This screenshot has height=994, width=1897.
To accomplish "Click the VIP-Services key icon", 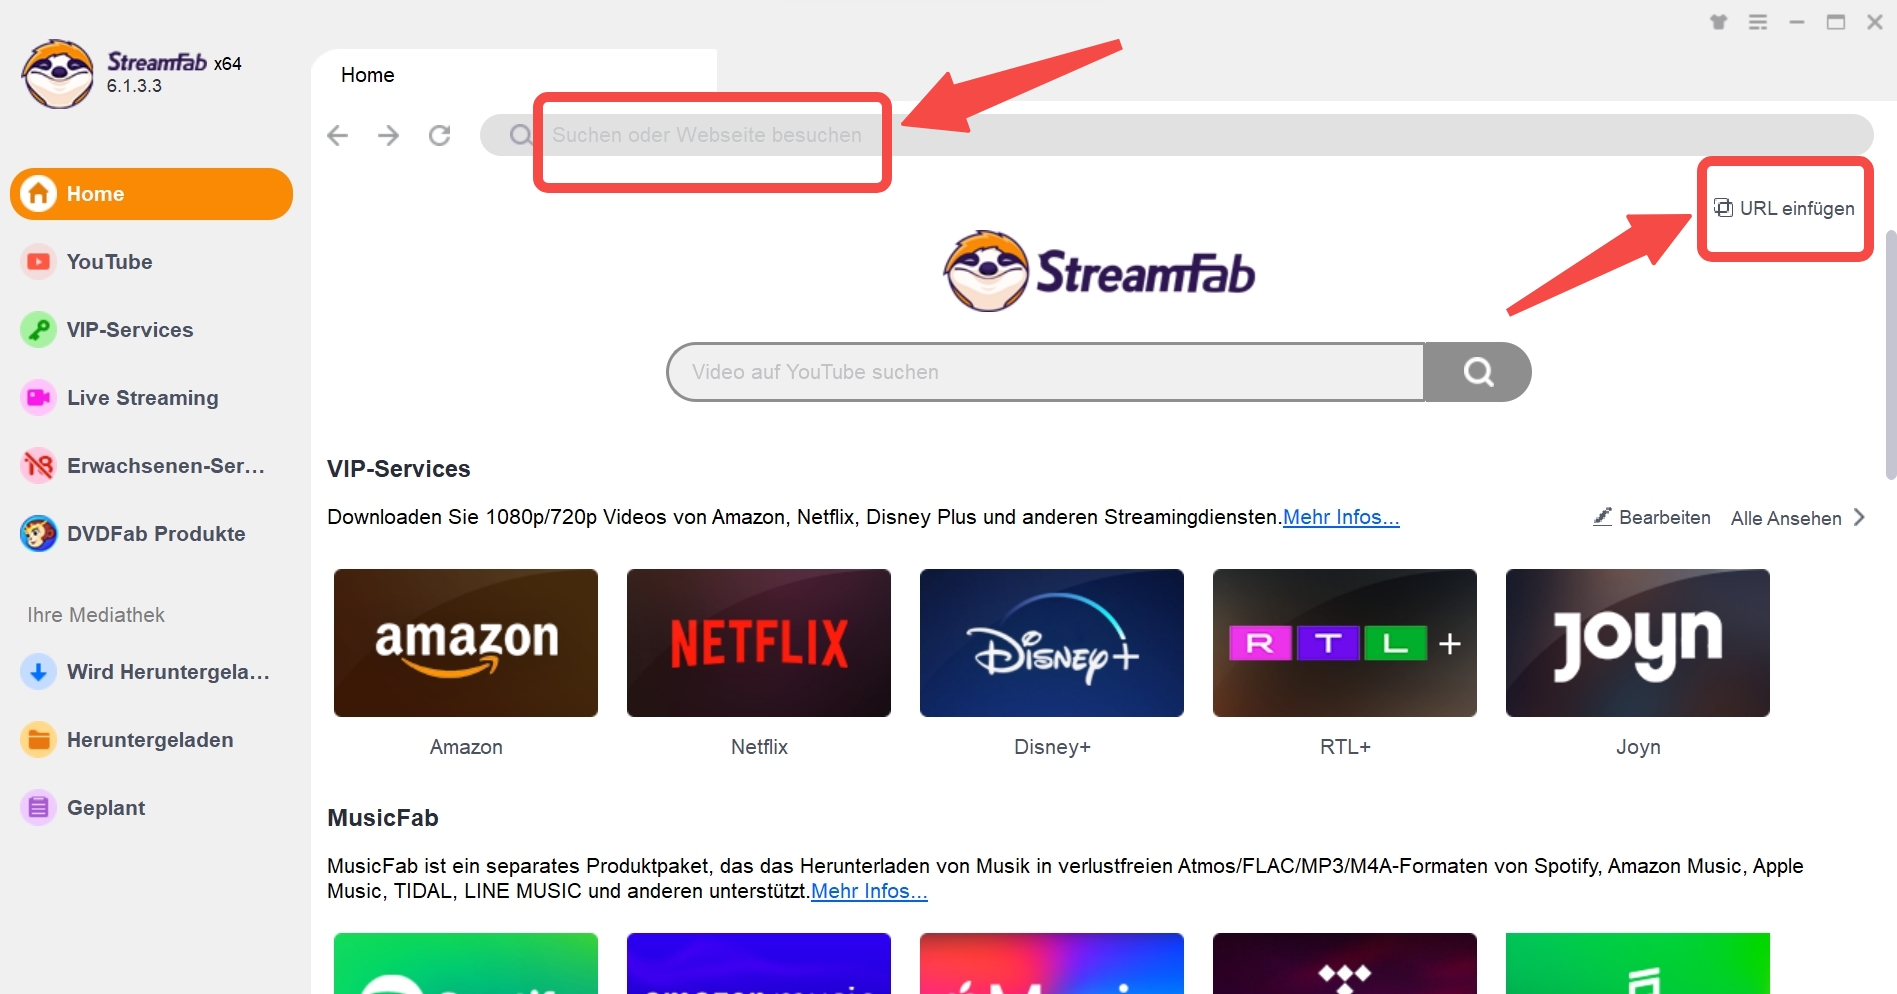I will [39, 330].
